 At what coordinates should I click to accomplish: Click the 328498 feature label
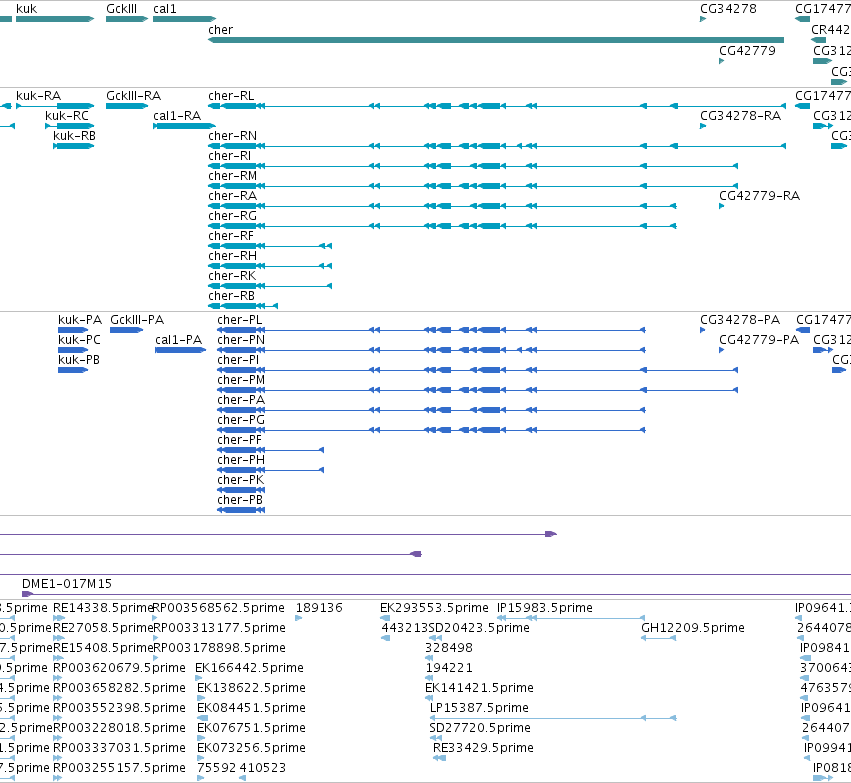[449, 648]
